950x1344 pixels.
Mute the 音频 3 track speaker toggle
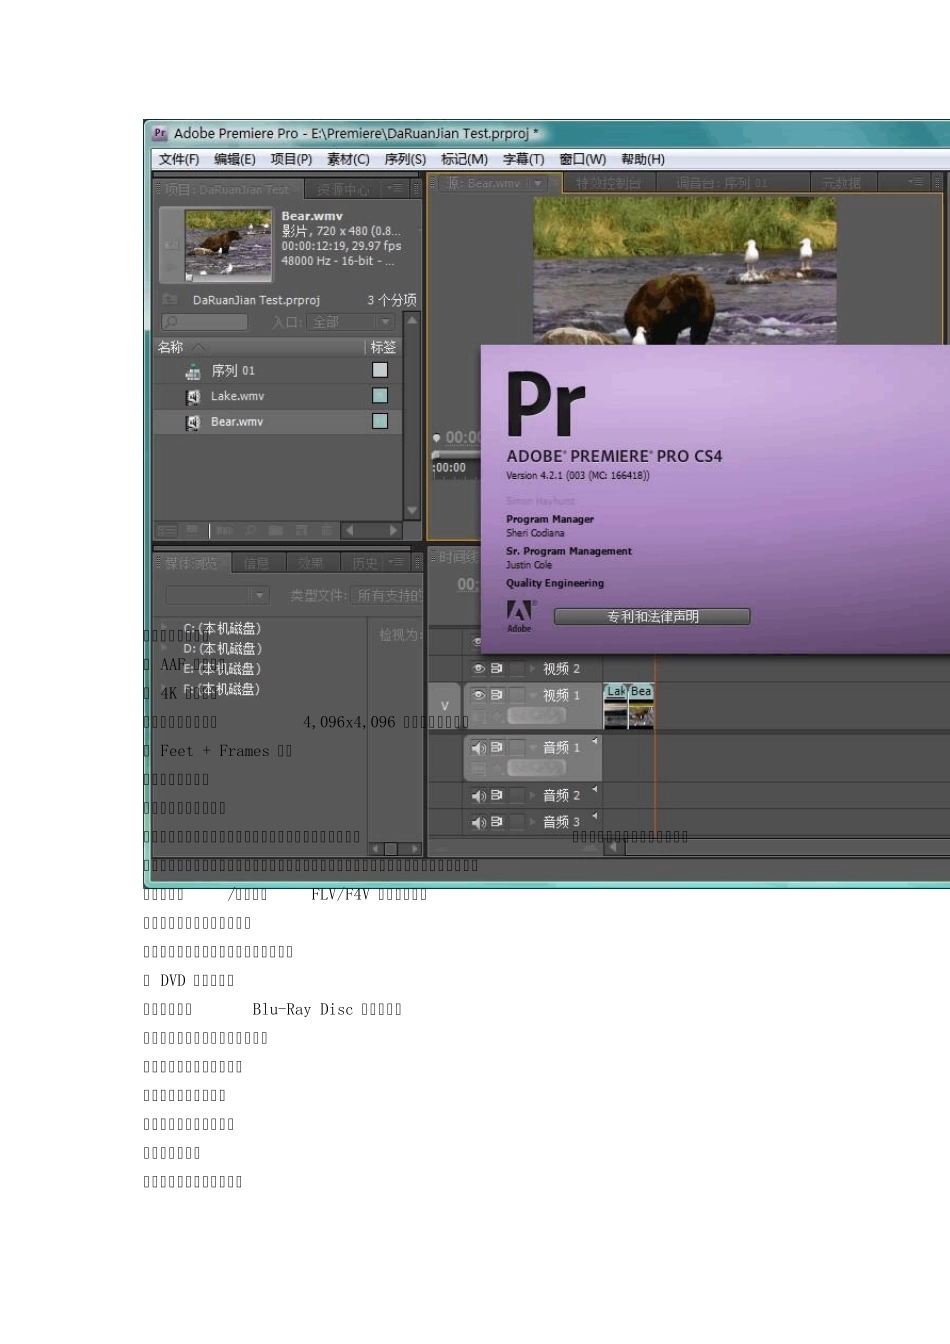click(478, 822)
